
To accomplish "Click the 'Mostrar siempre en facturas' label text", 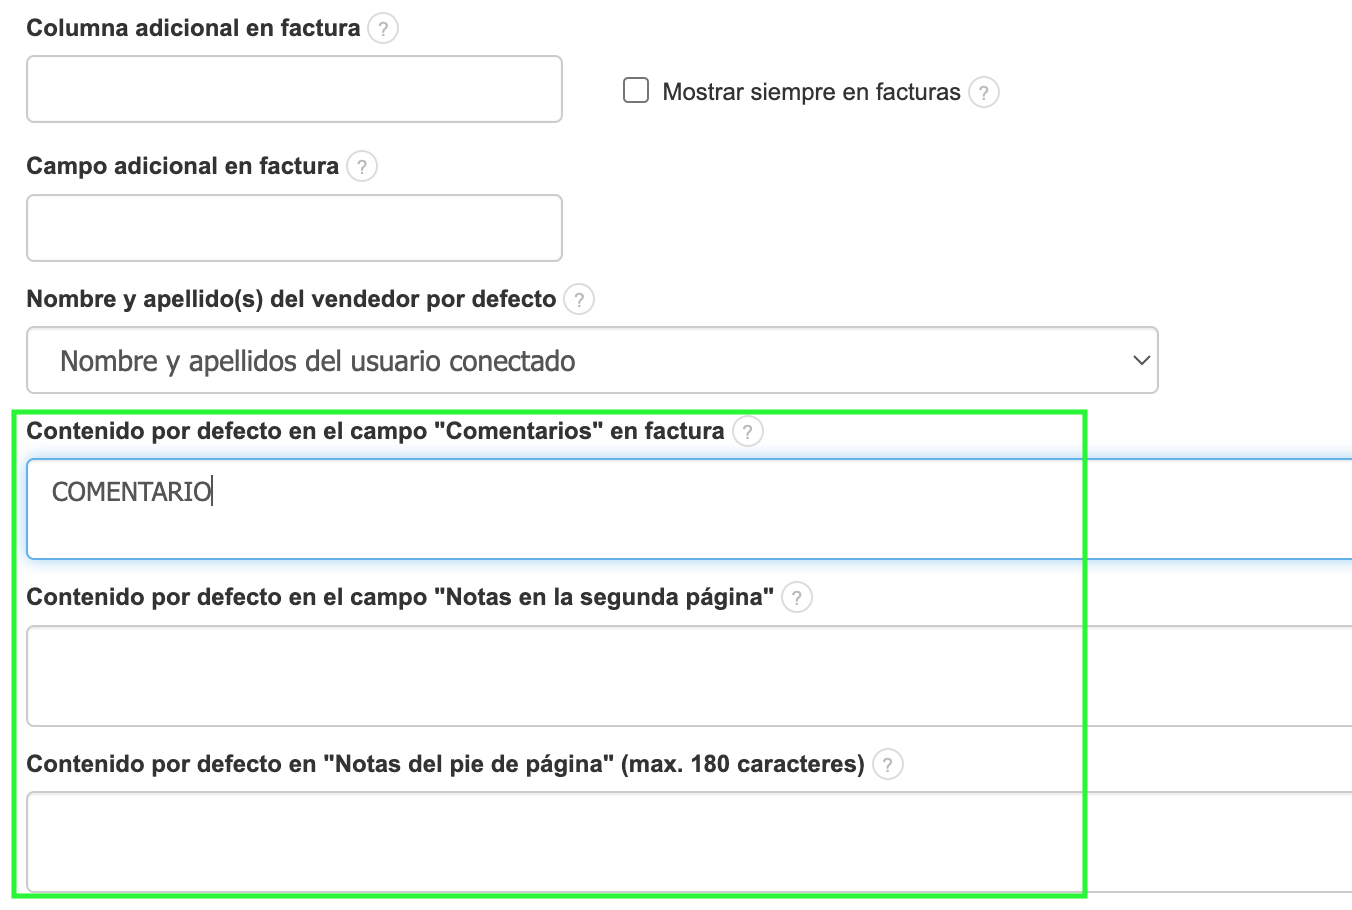I will (811, 93).
